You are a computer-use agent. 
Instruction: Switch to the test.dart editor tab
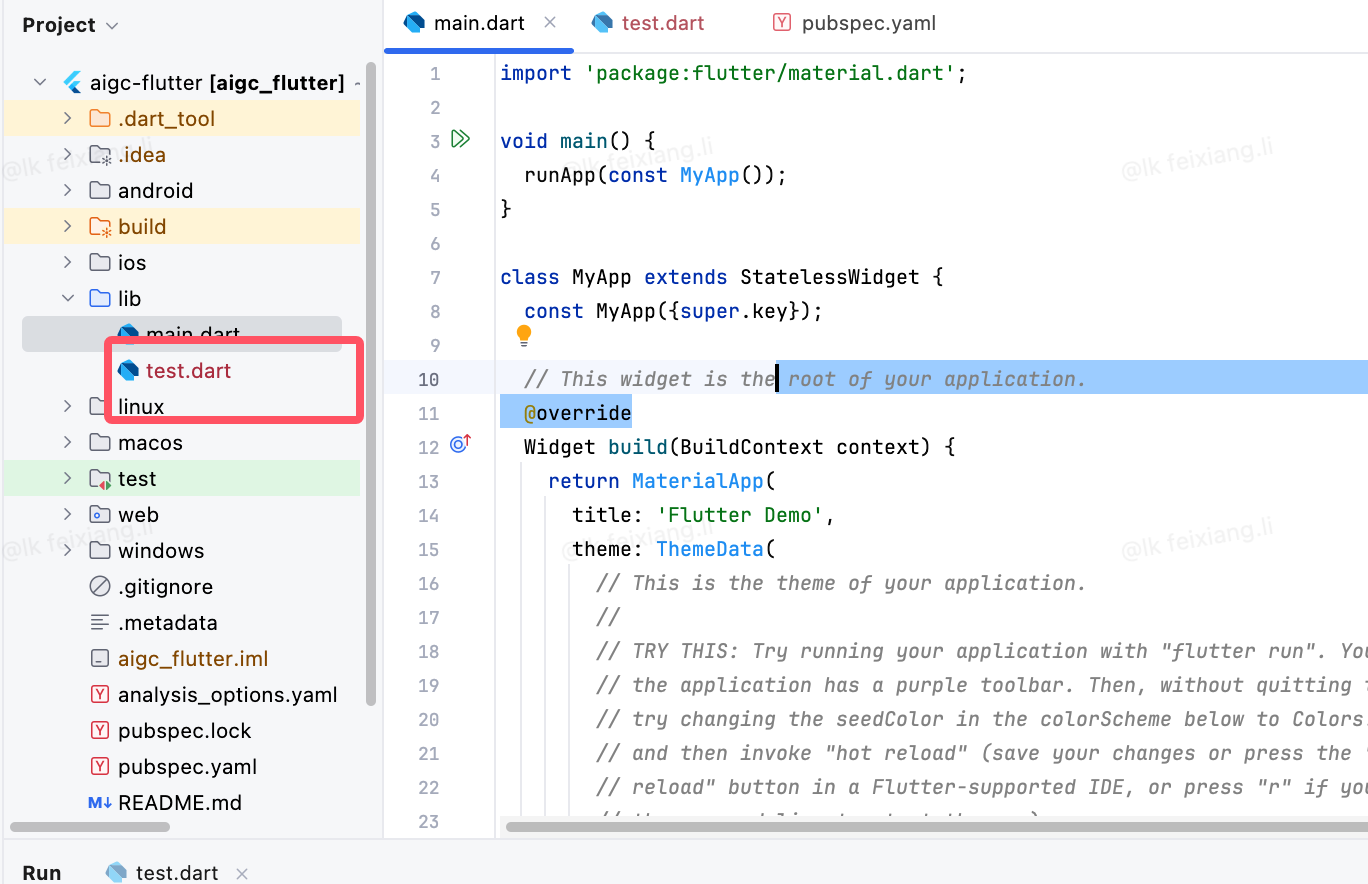click(648, 23)
